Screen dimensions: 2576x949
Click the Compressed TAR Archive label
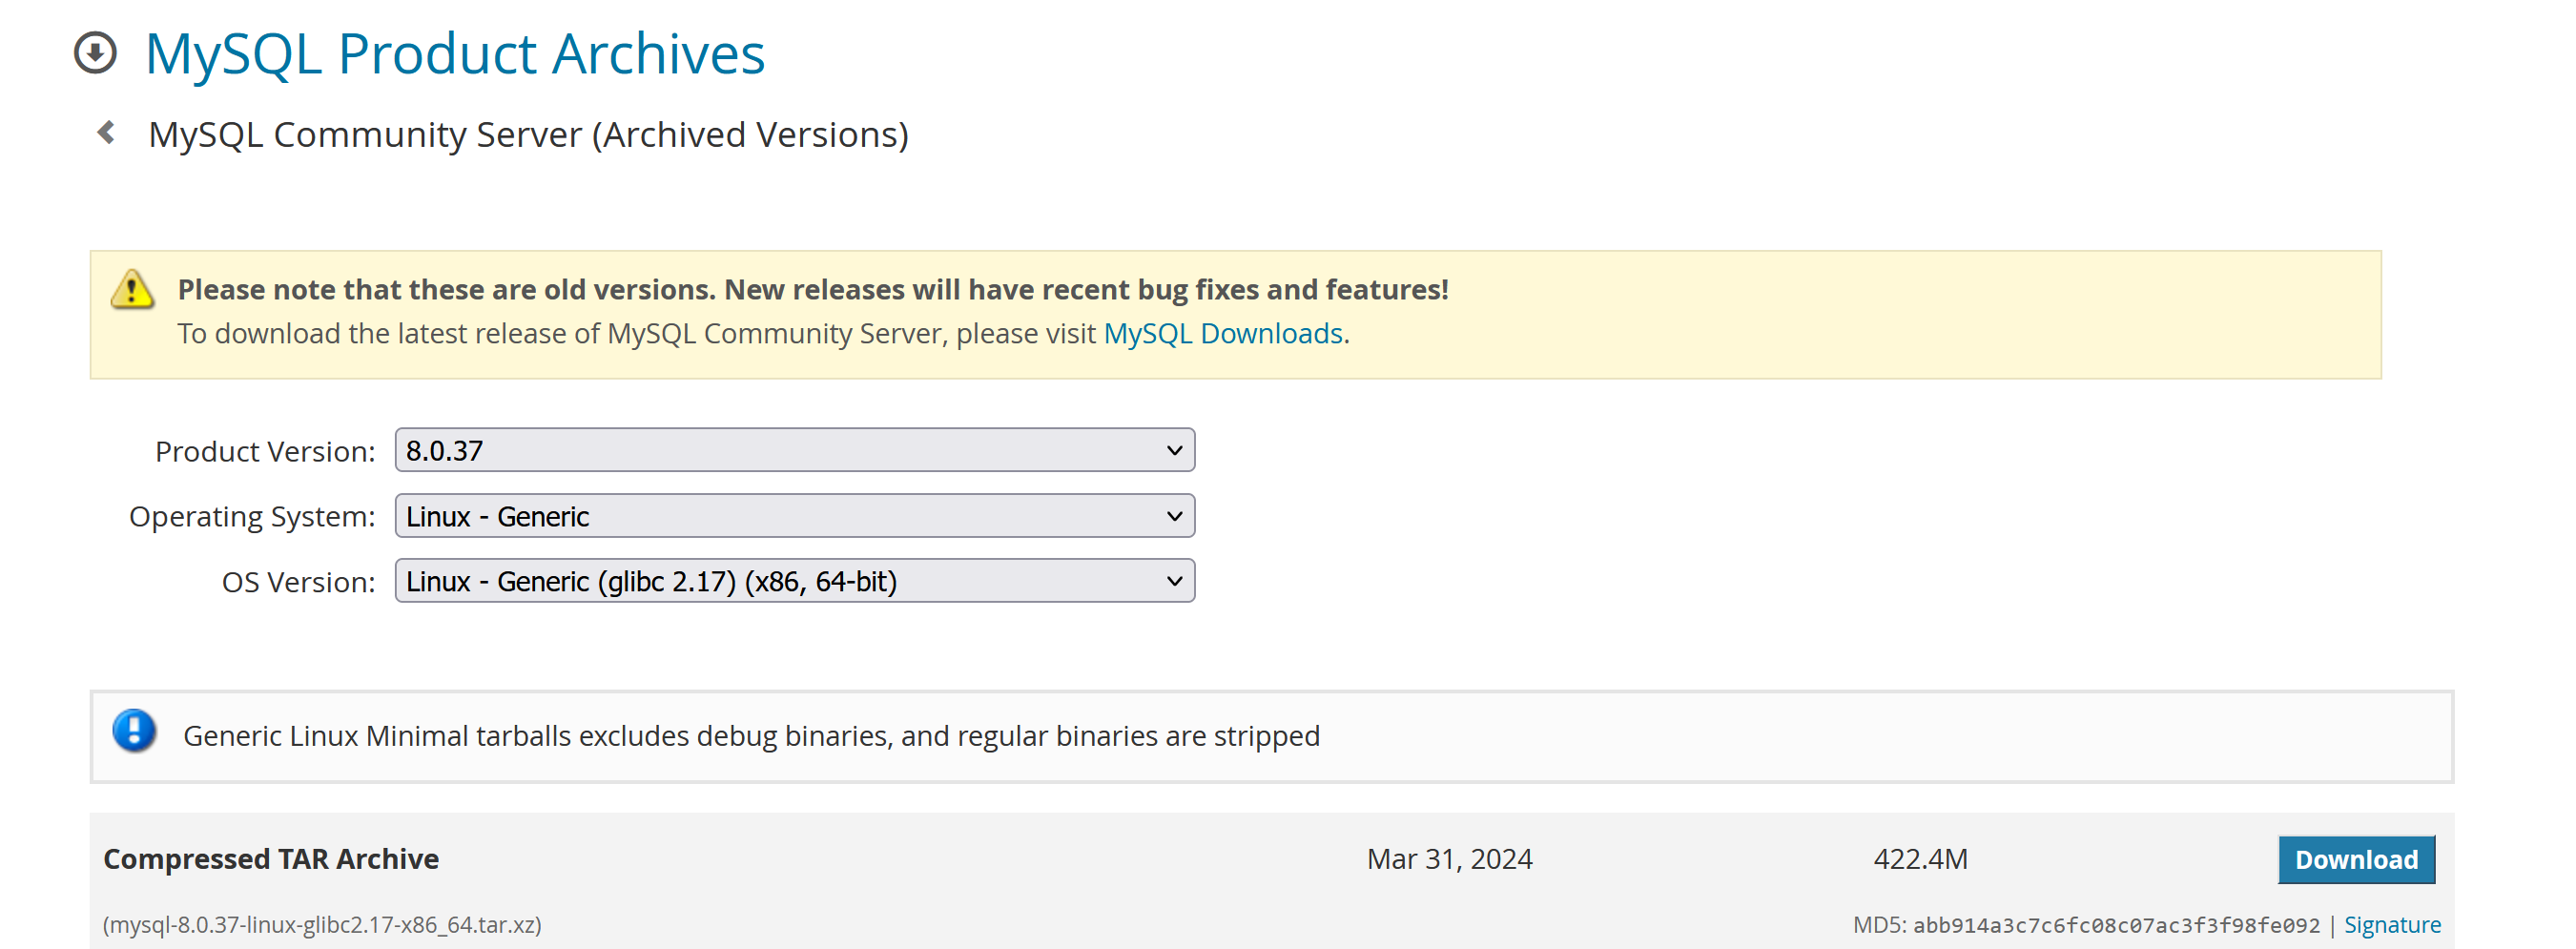point(271,859)
